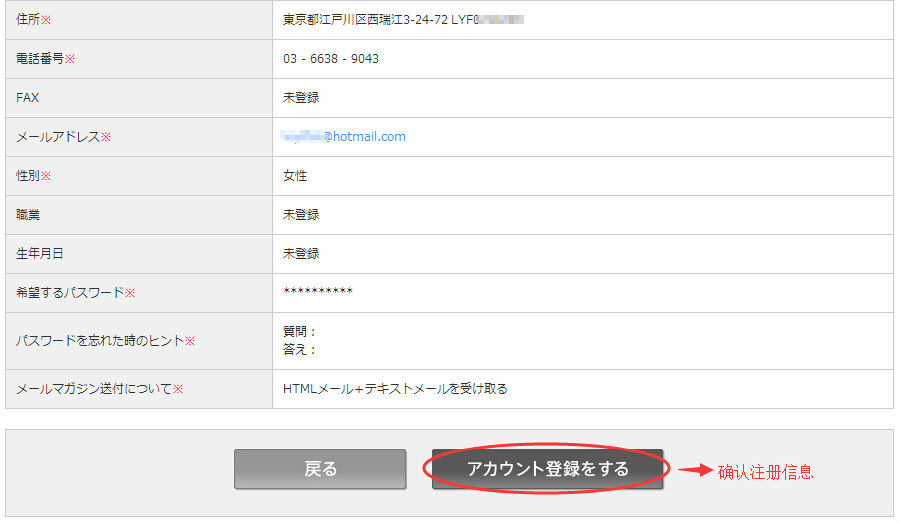The height and width of the screenshot is (523, 900).
Task: Select the 生年月日 row label
Action: tap(40, 254)
